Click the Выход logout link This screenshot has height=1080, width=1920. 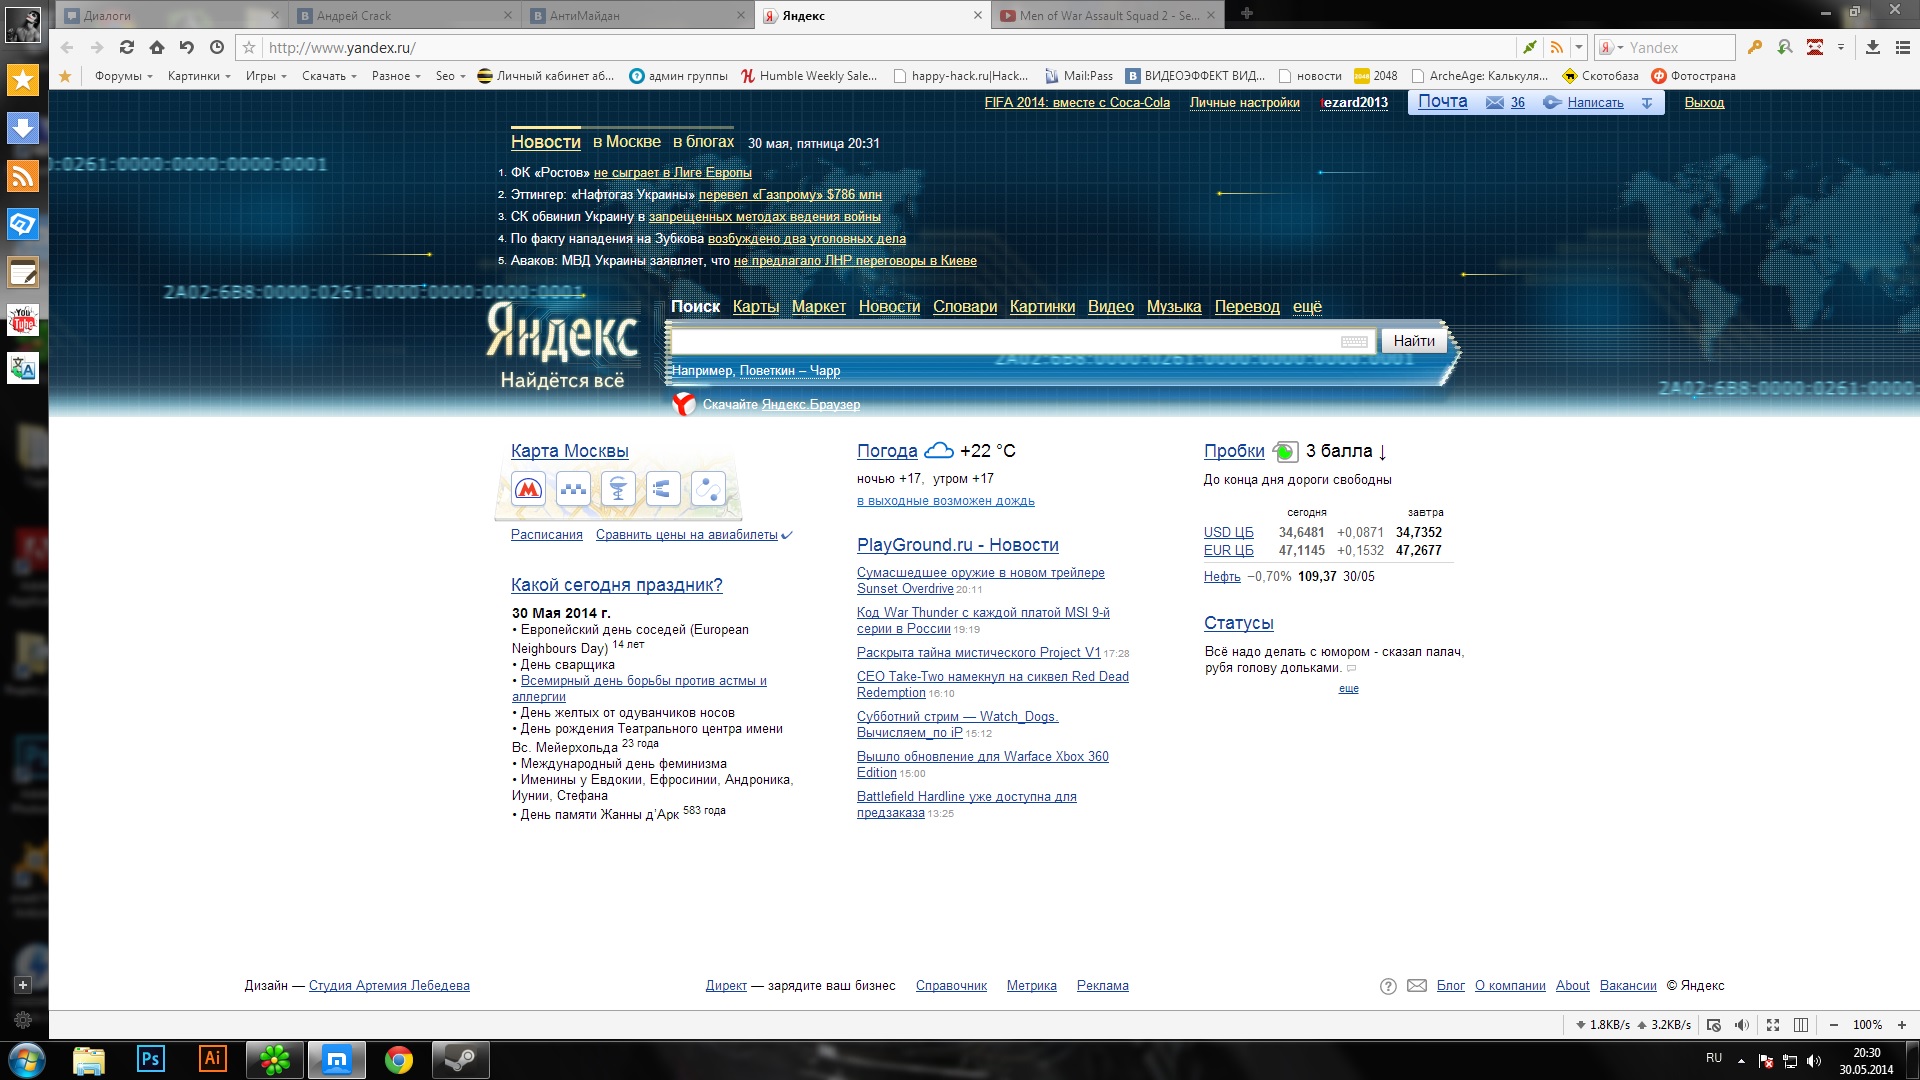coord(1704,103)
